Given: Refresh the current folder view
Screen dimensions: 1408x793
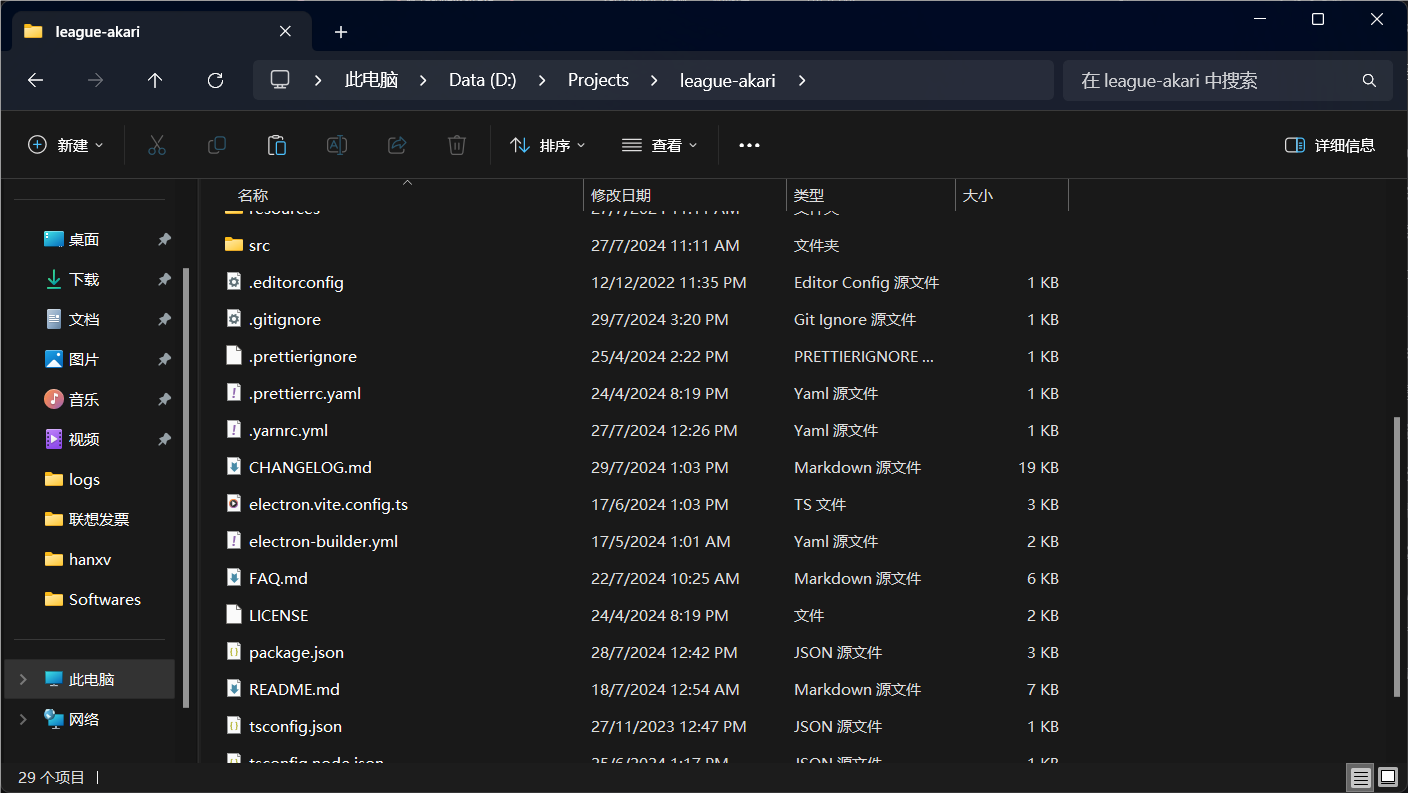Looking at the screenshot, I should coord(215,80).
